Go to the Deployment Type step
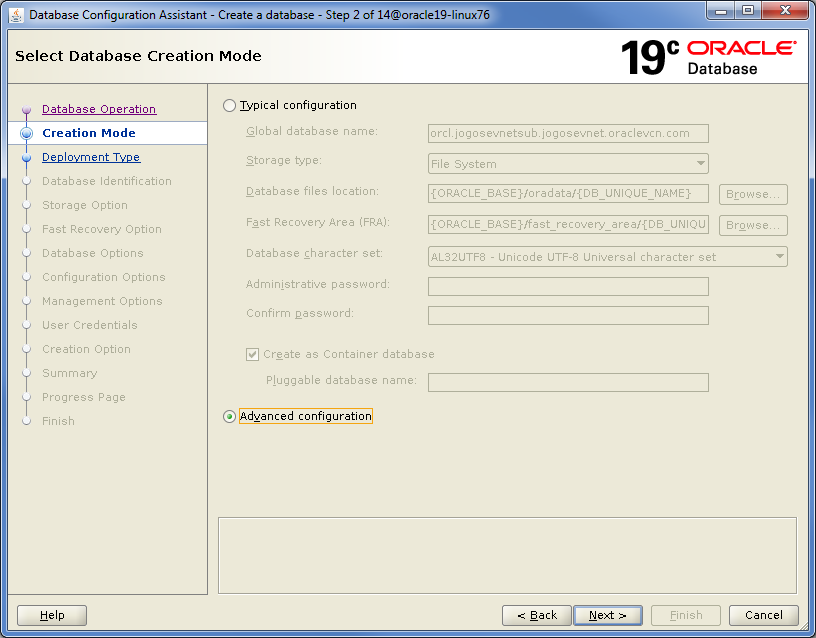 91,157
